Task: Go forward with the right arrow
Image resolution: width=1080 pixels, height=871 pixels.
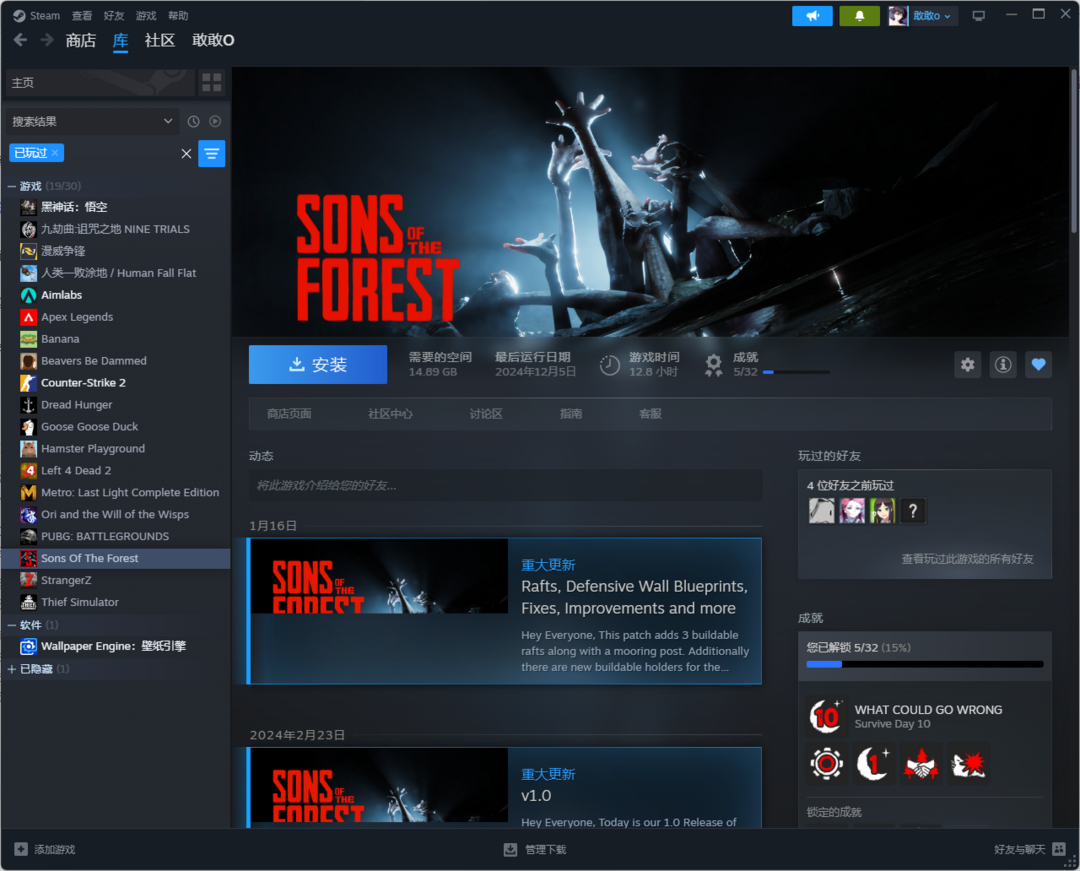Action: 47,40
